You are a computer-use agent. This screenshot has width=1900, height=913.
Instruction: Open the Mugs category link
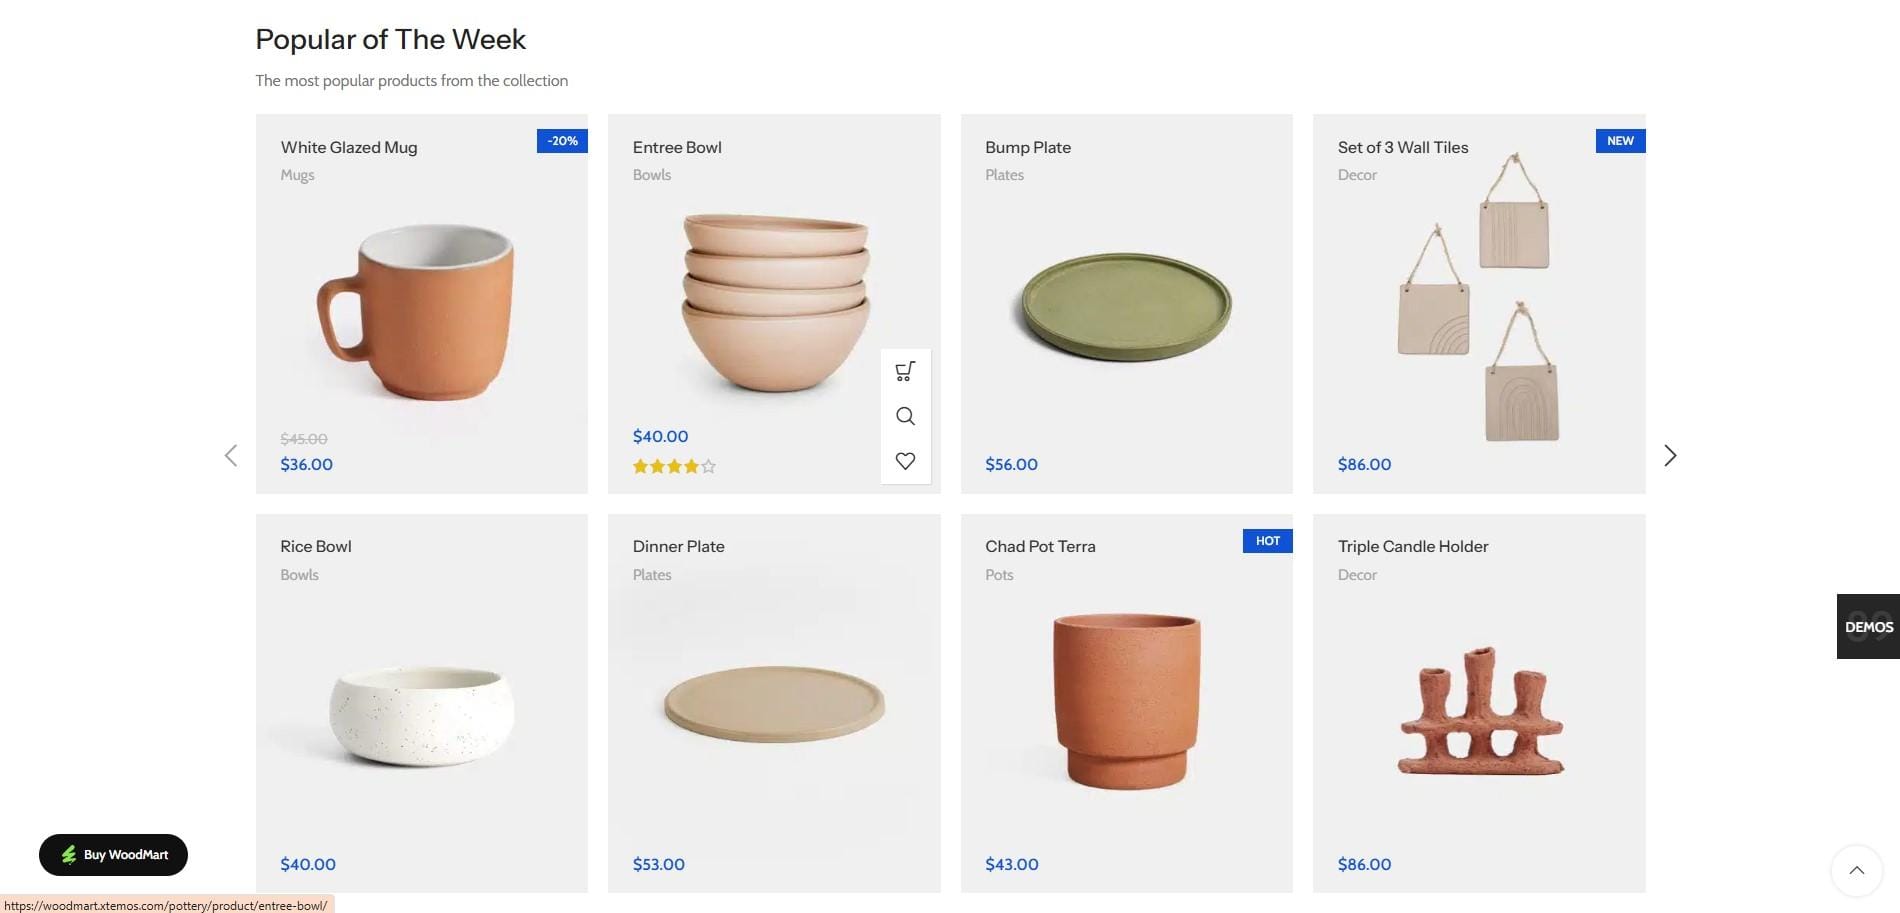coord(297,175)
